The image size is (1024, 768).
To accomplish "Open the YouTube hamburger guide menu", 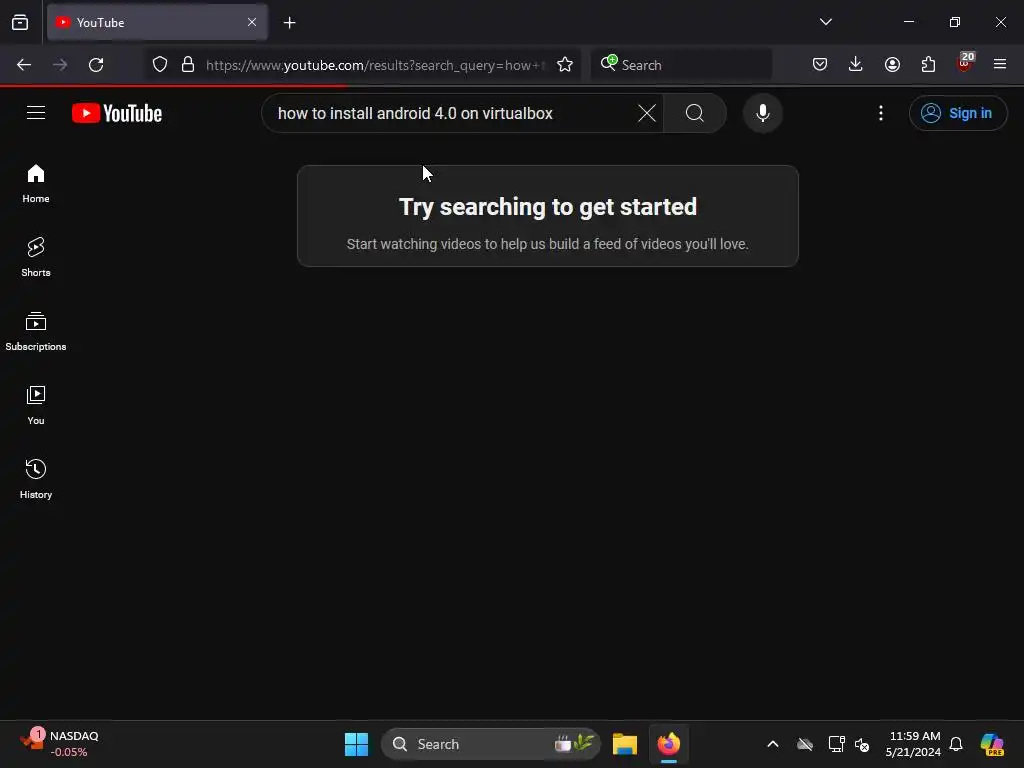I will (36, 113).
